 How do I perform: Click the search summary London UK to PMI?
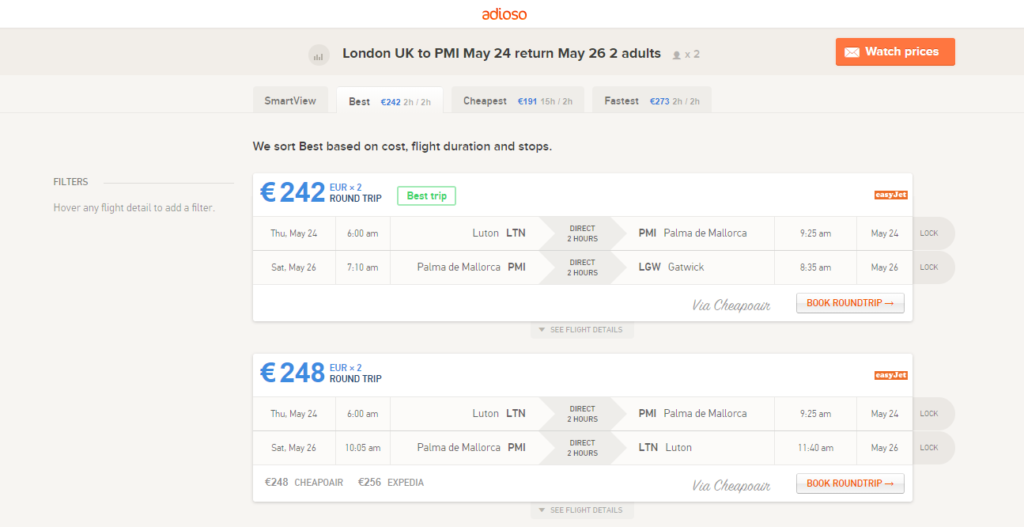(502, 54)
